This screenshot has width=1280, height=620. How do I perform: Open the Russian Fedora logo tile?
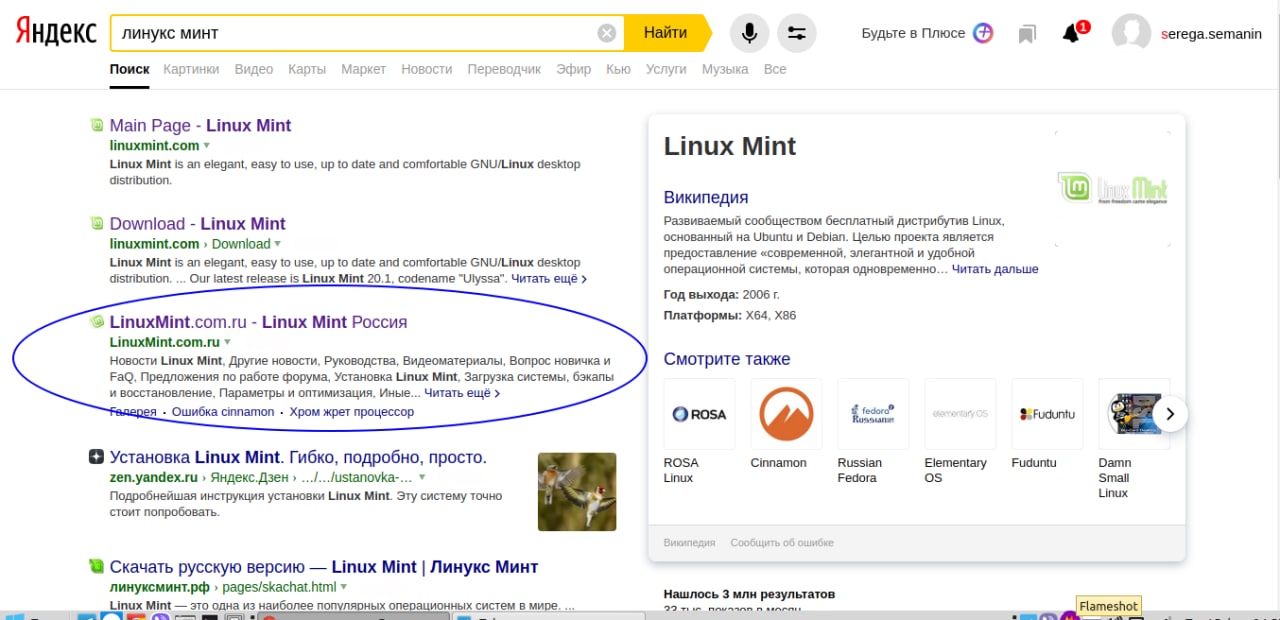coord(873,414)
